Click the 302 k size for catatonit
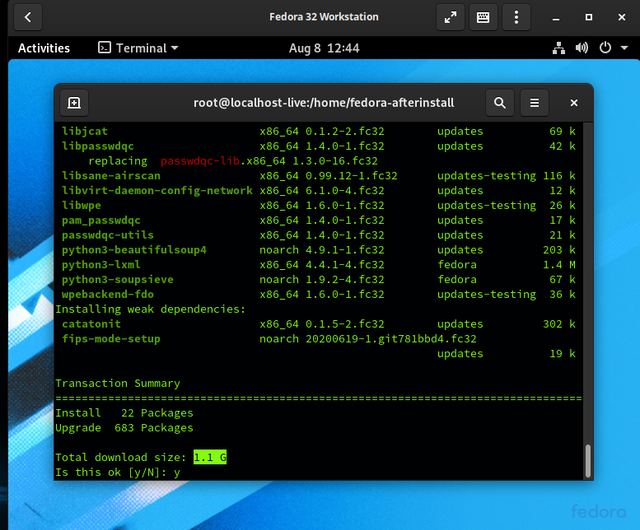 tap(559, 324)
